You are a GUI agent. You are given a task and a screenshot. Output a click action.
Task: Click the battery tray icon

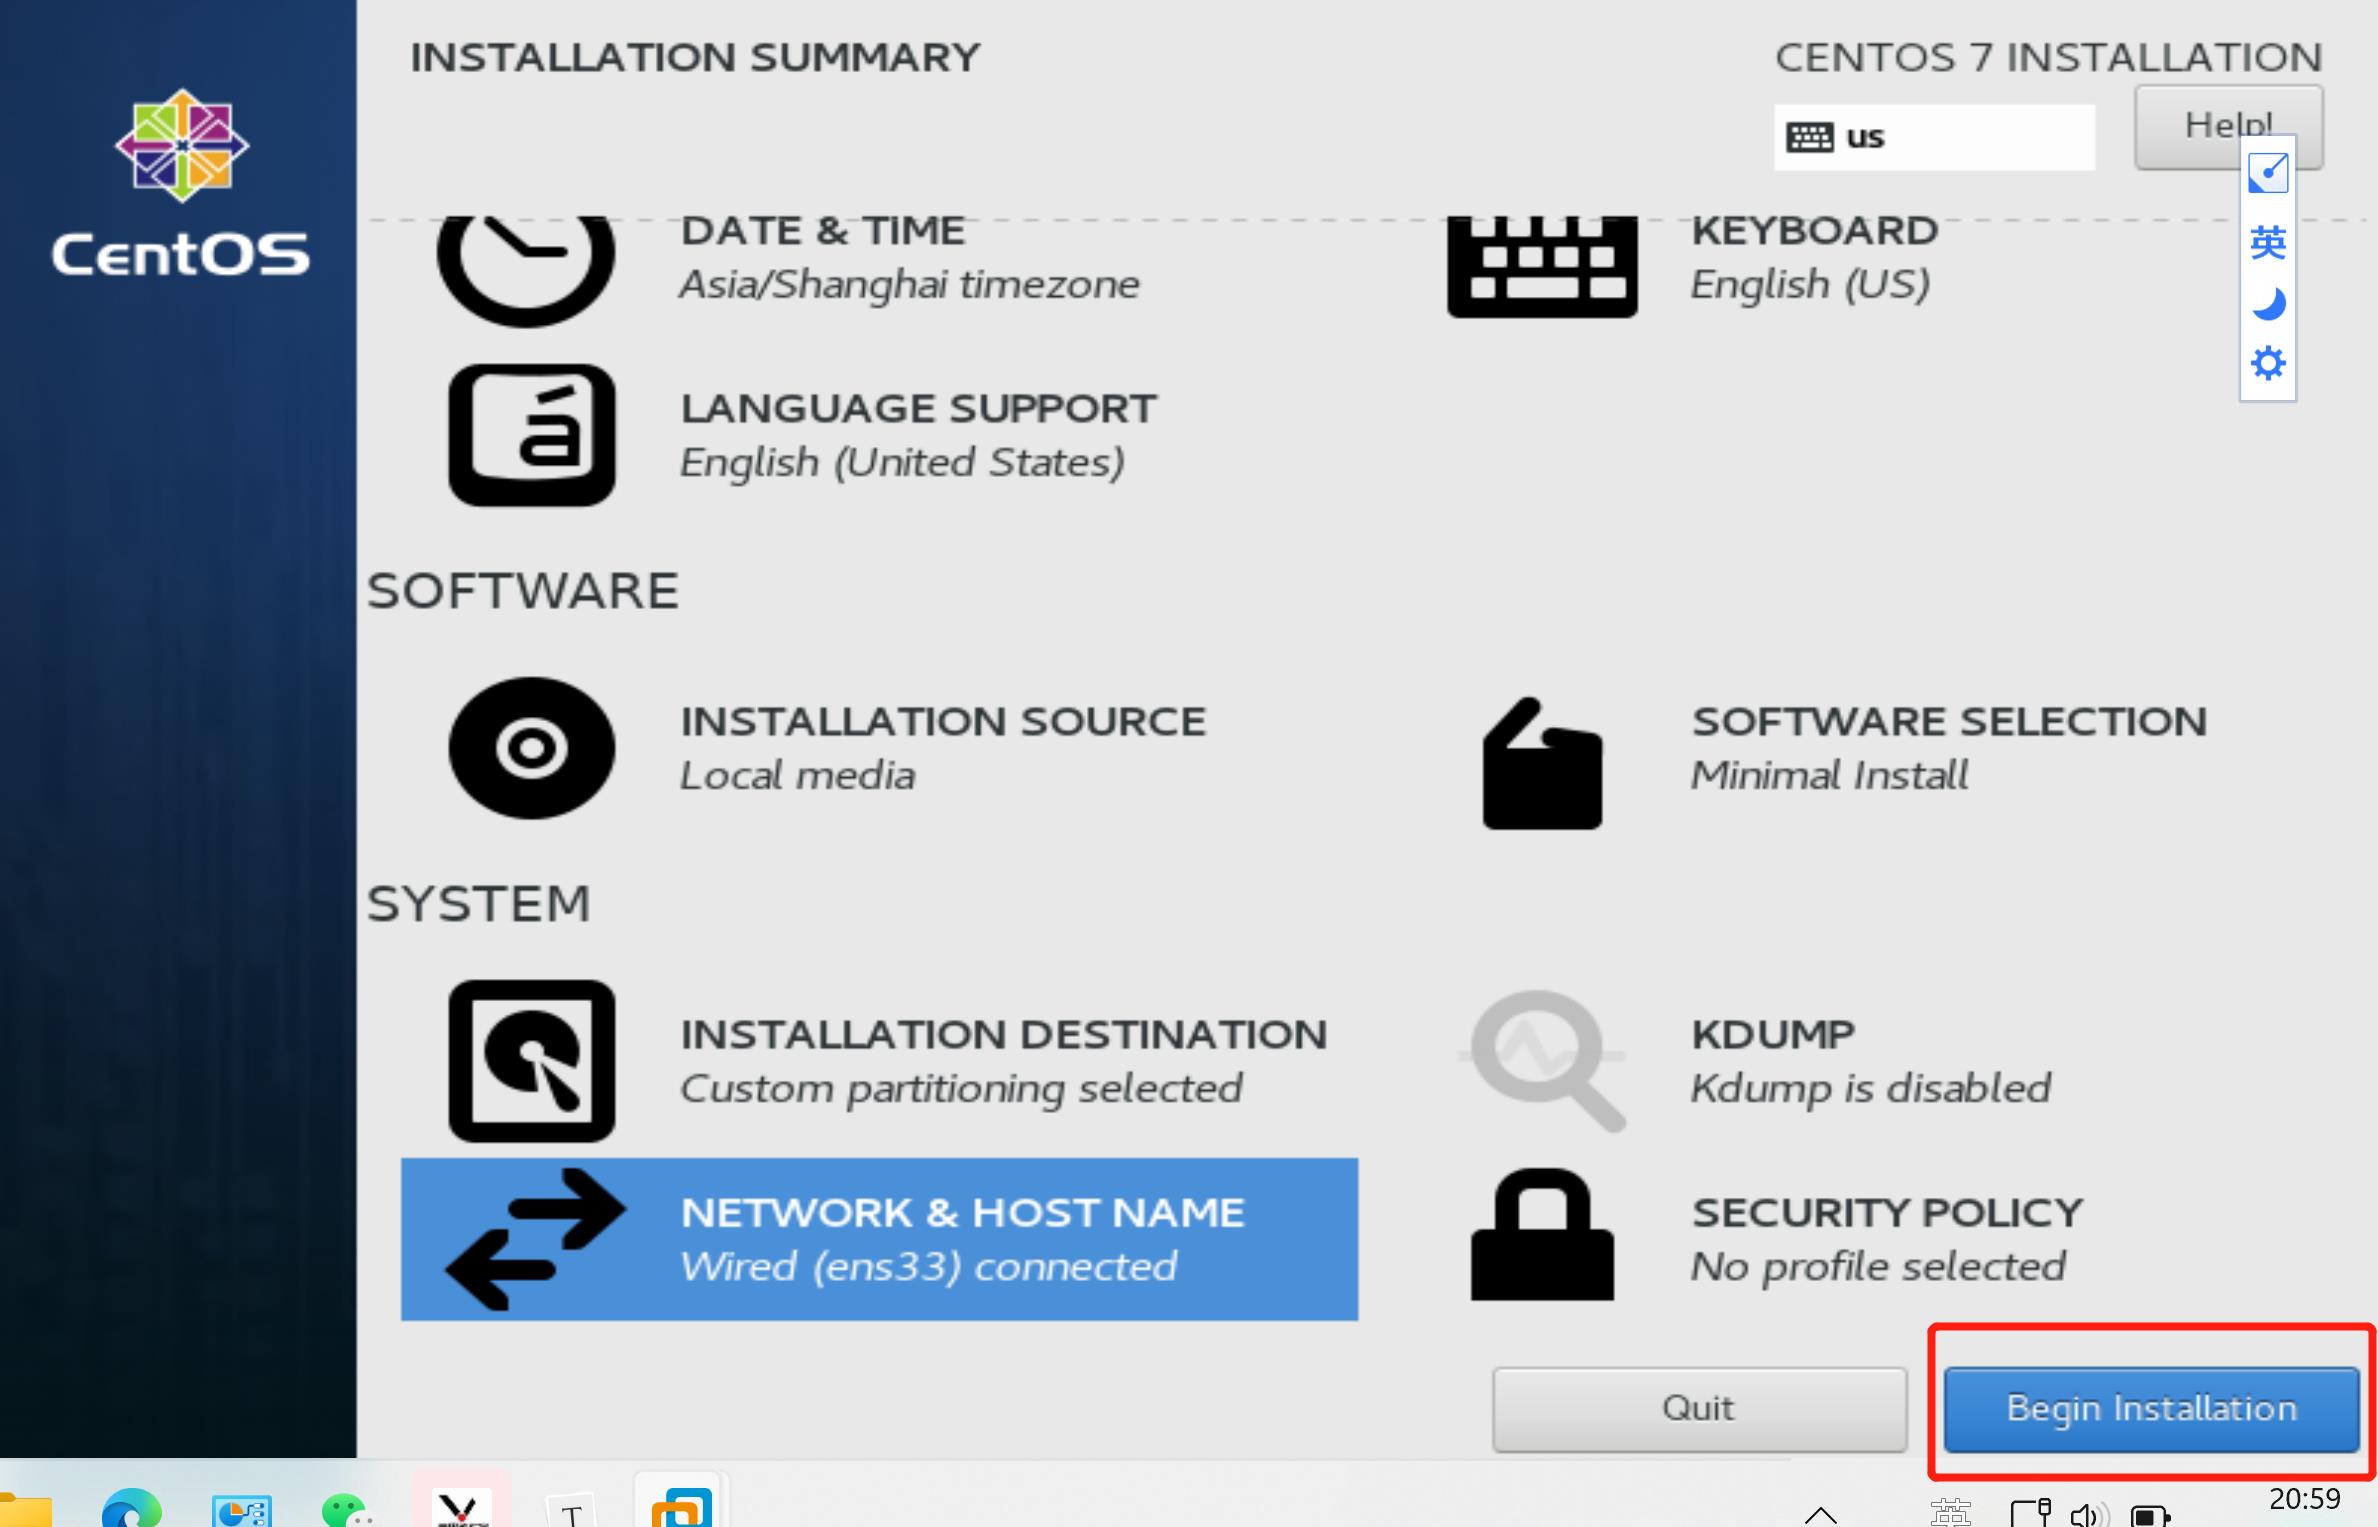click(2150, 1515)
